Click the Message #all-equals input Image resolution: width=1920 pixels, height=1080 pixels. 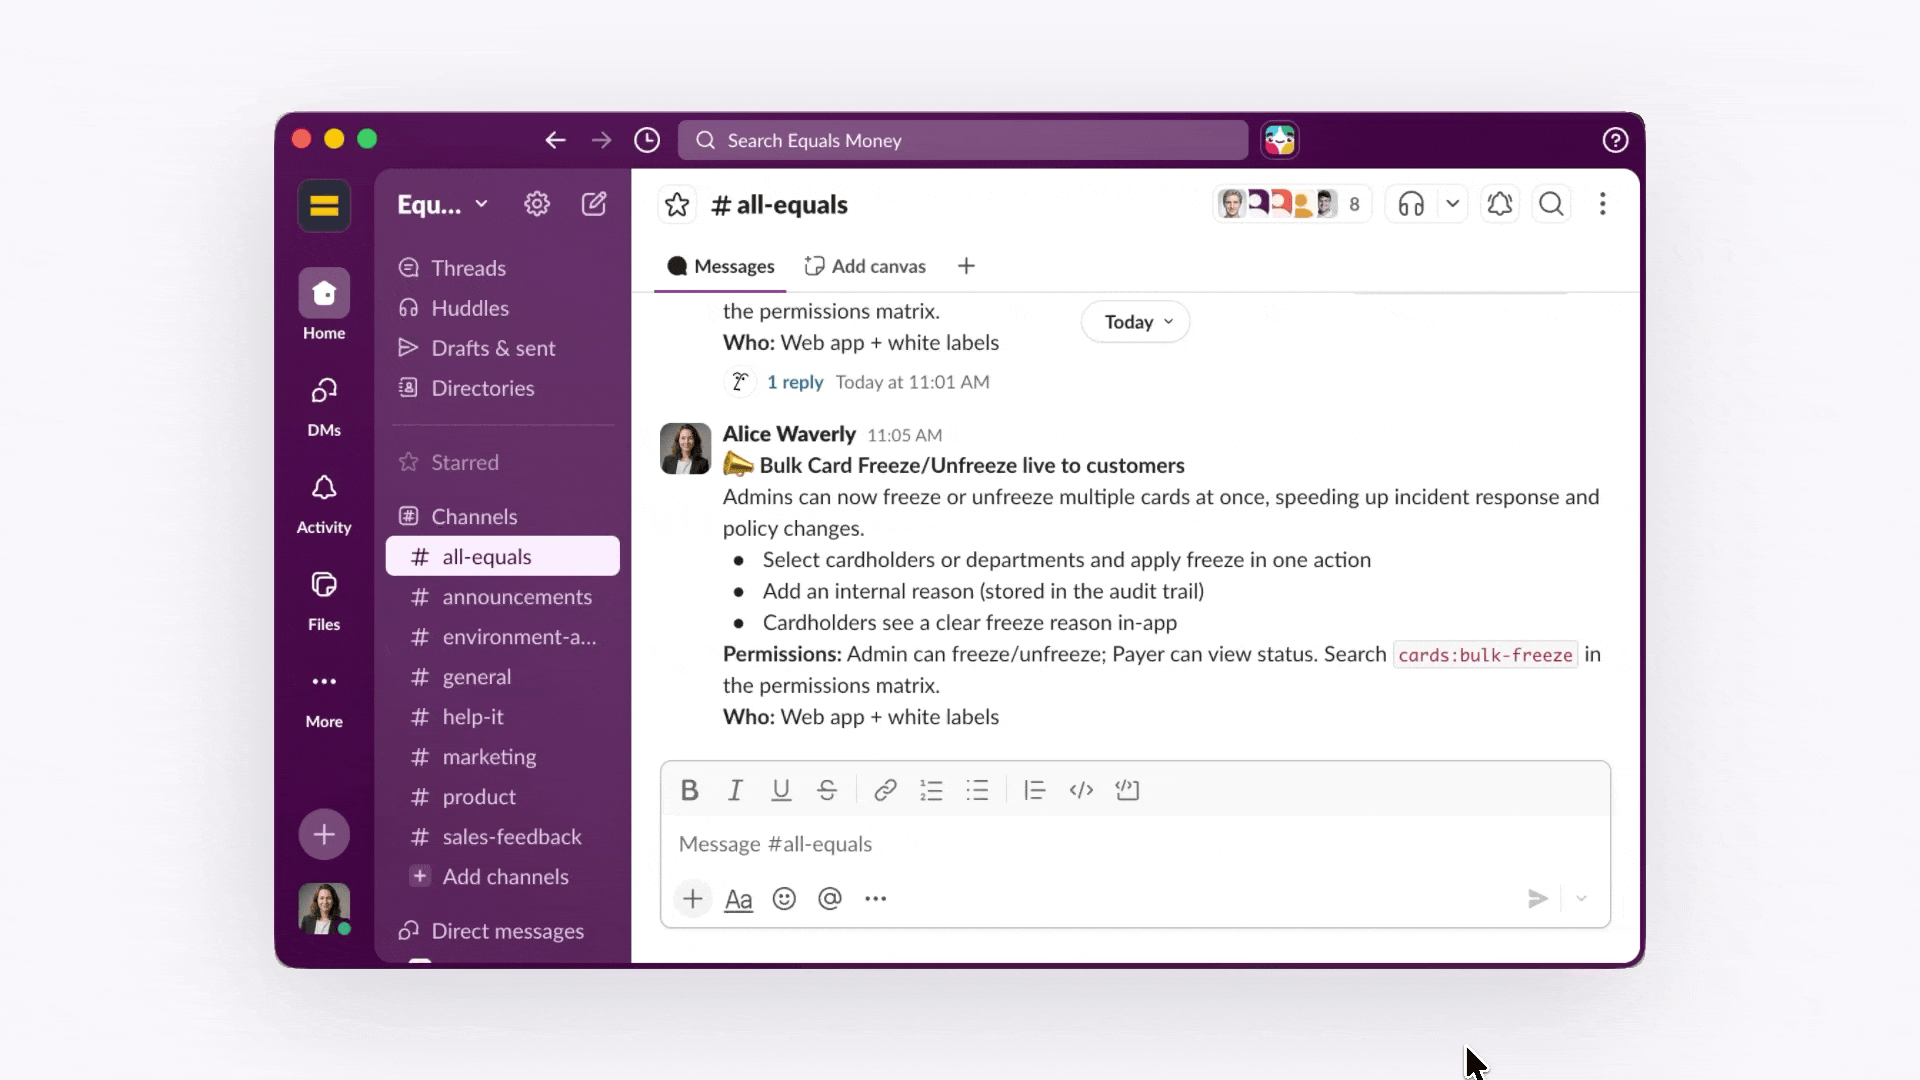1135,844
